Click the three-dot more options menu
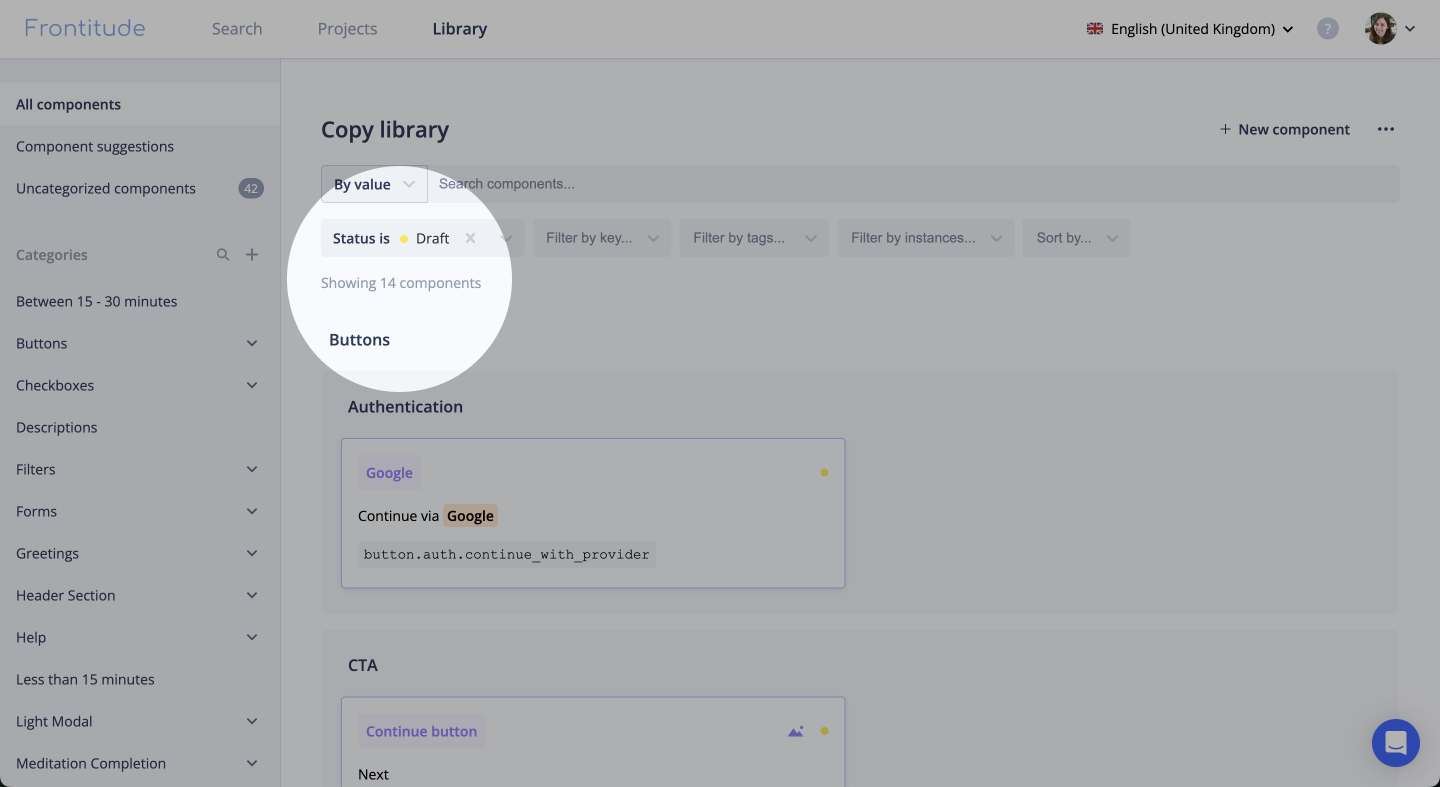Viewport: 1440px width, 787px height. click(1385, 129)
